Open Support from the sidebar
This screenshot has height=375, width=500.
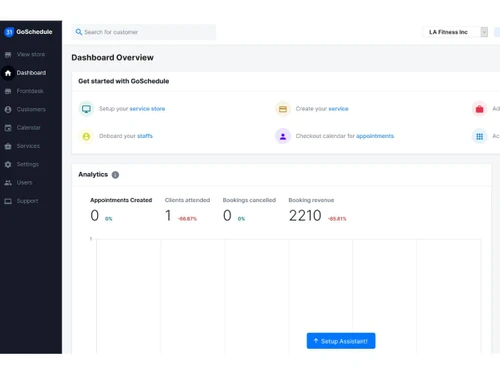tap(27, 201)
